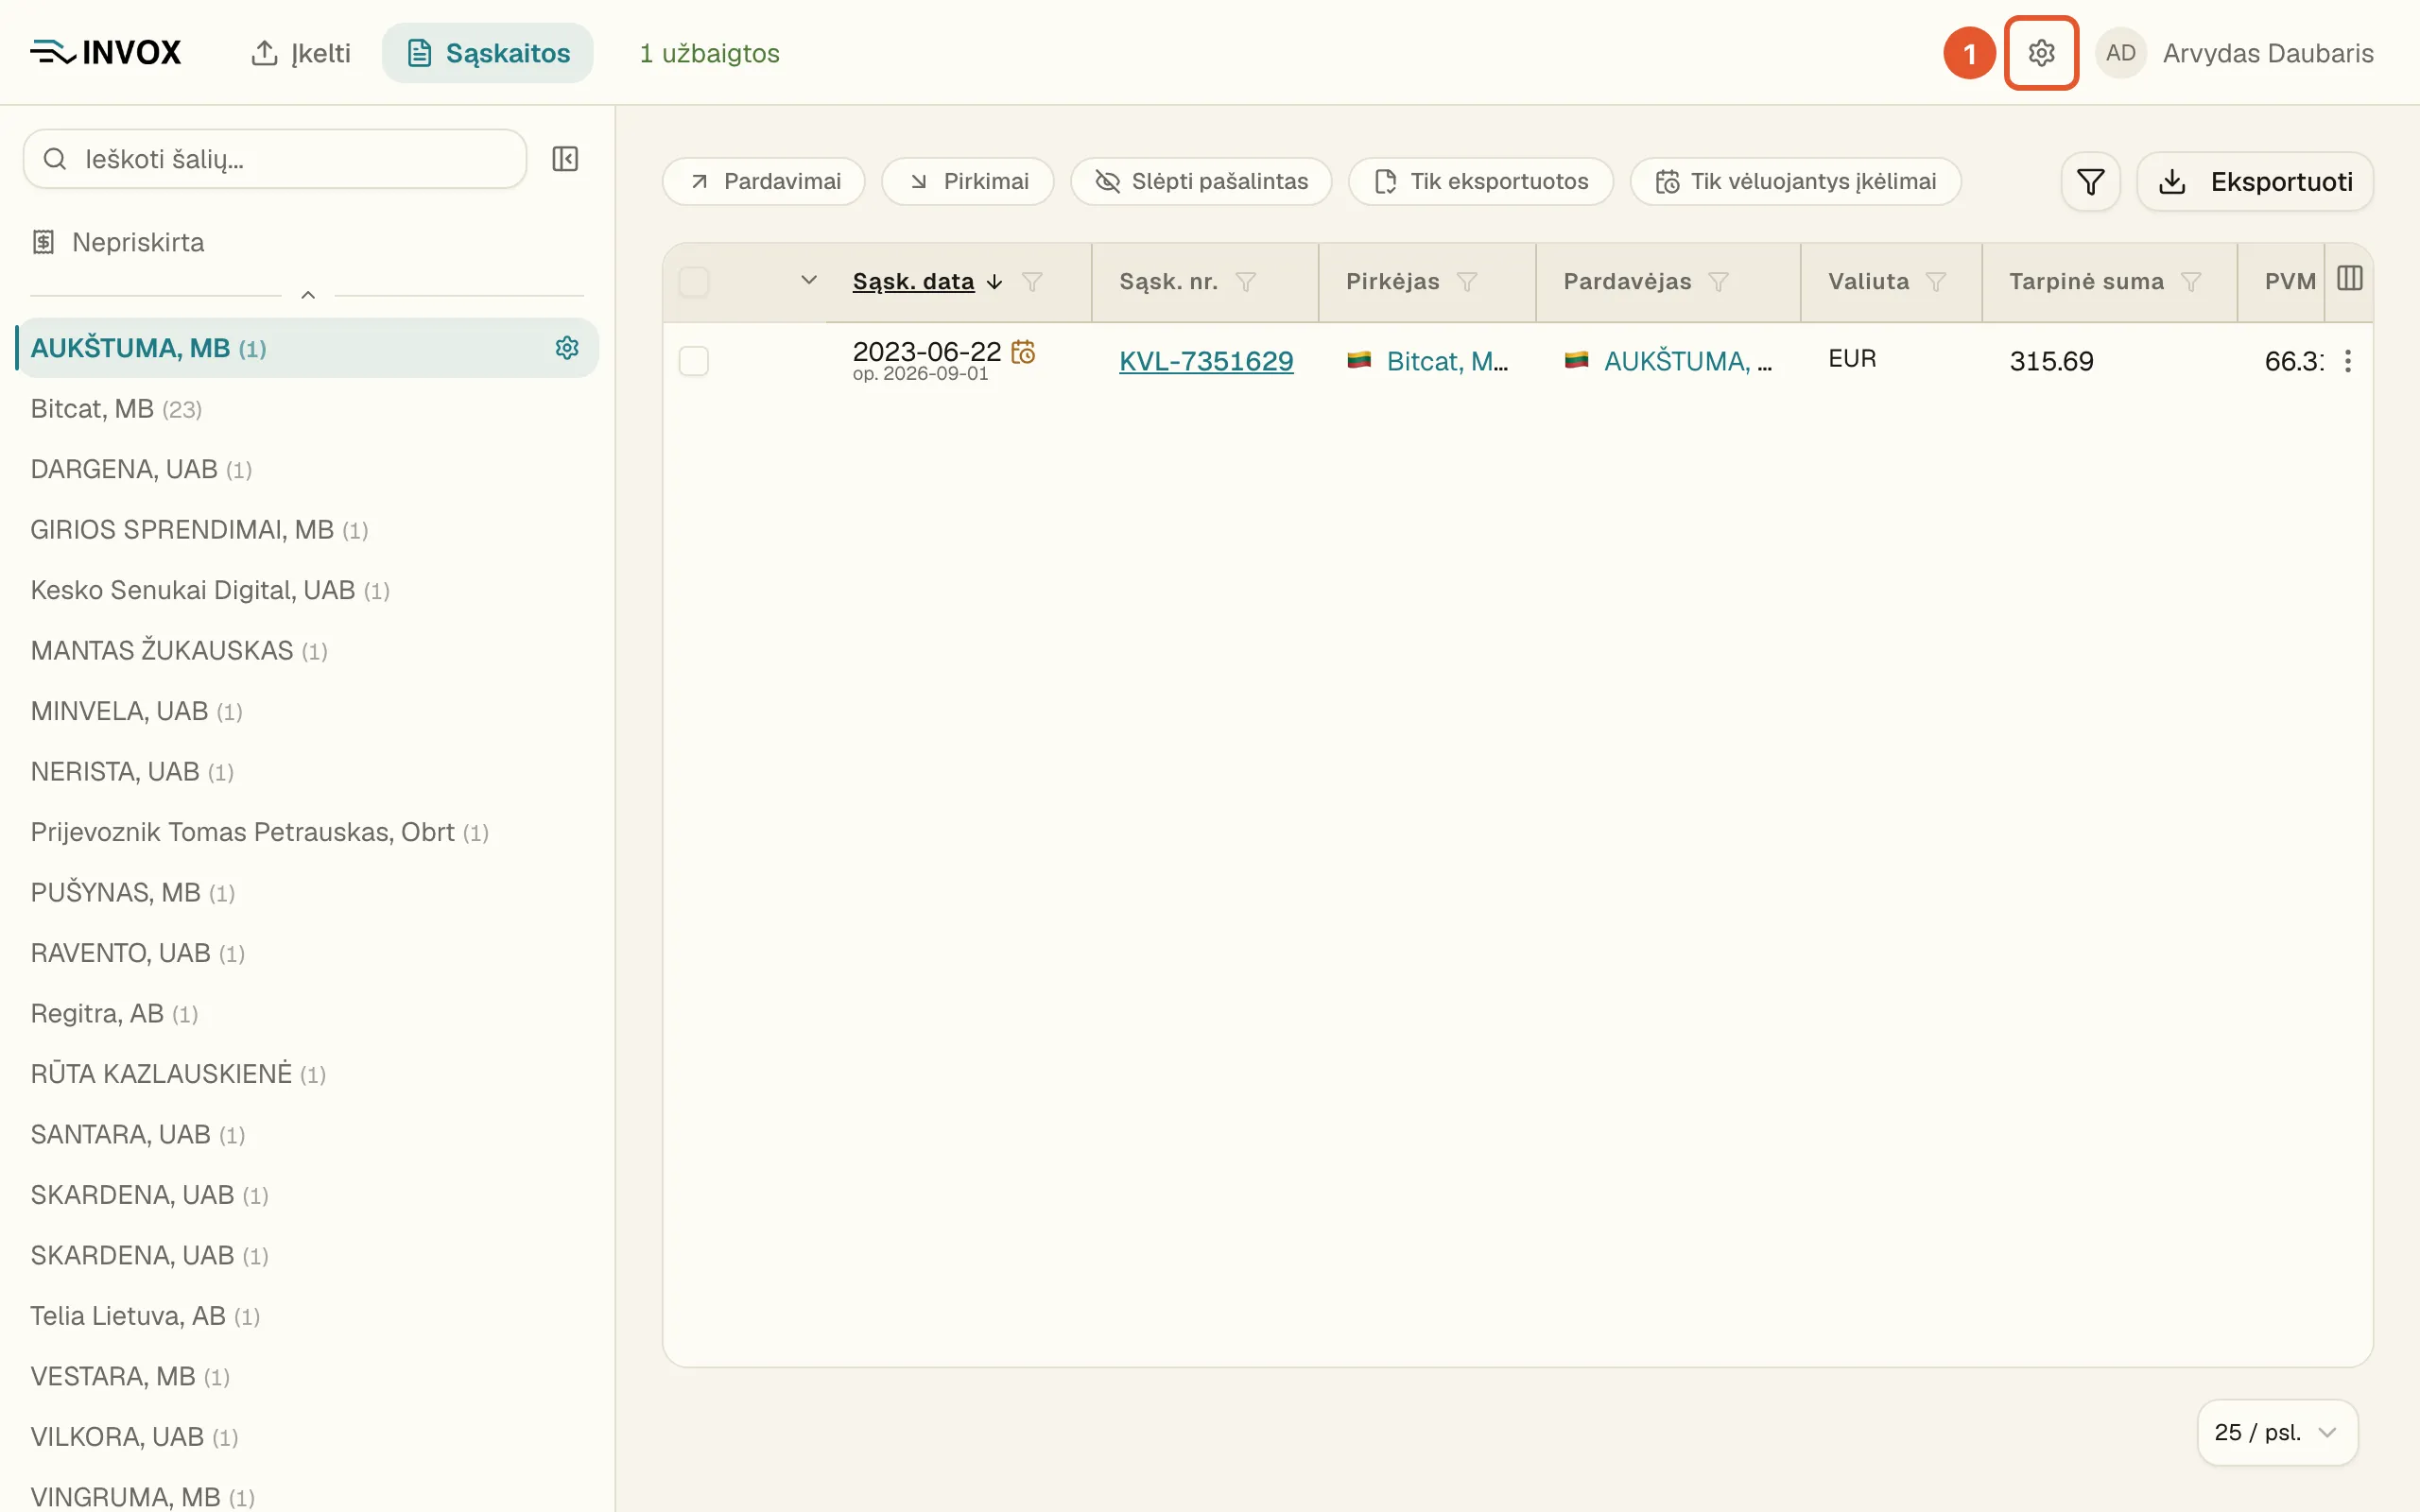Filter the Sąsk. data column
Screen dimensions: 2420x1512
(x=1032, y=282)
